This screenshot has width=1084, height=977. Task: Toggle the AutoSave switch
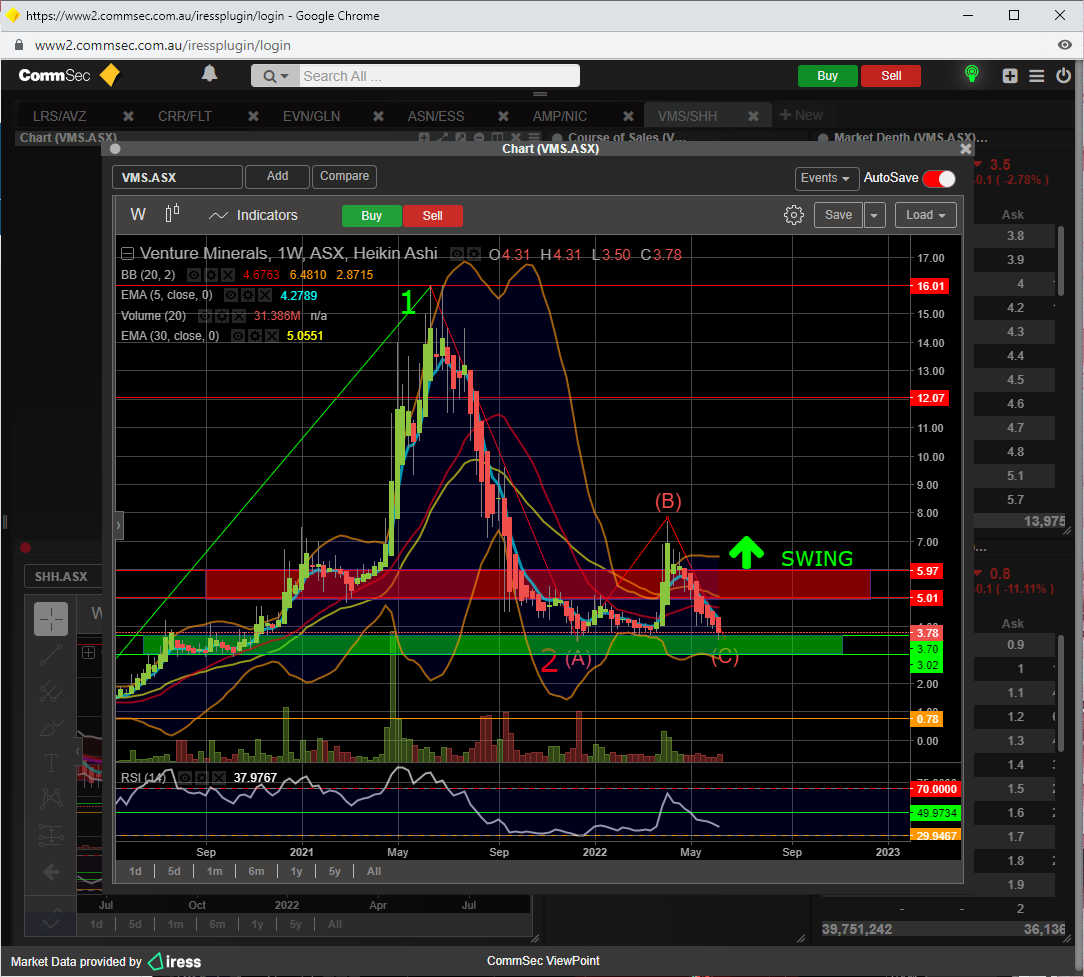point(939,178)
